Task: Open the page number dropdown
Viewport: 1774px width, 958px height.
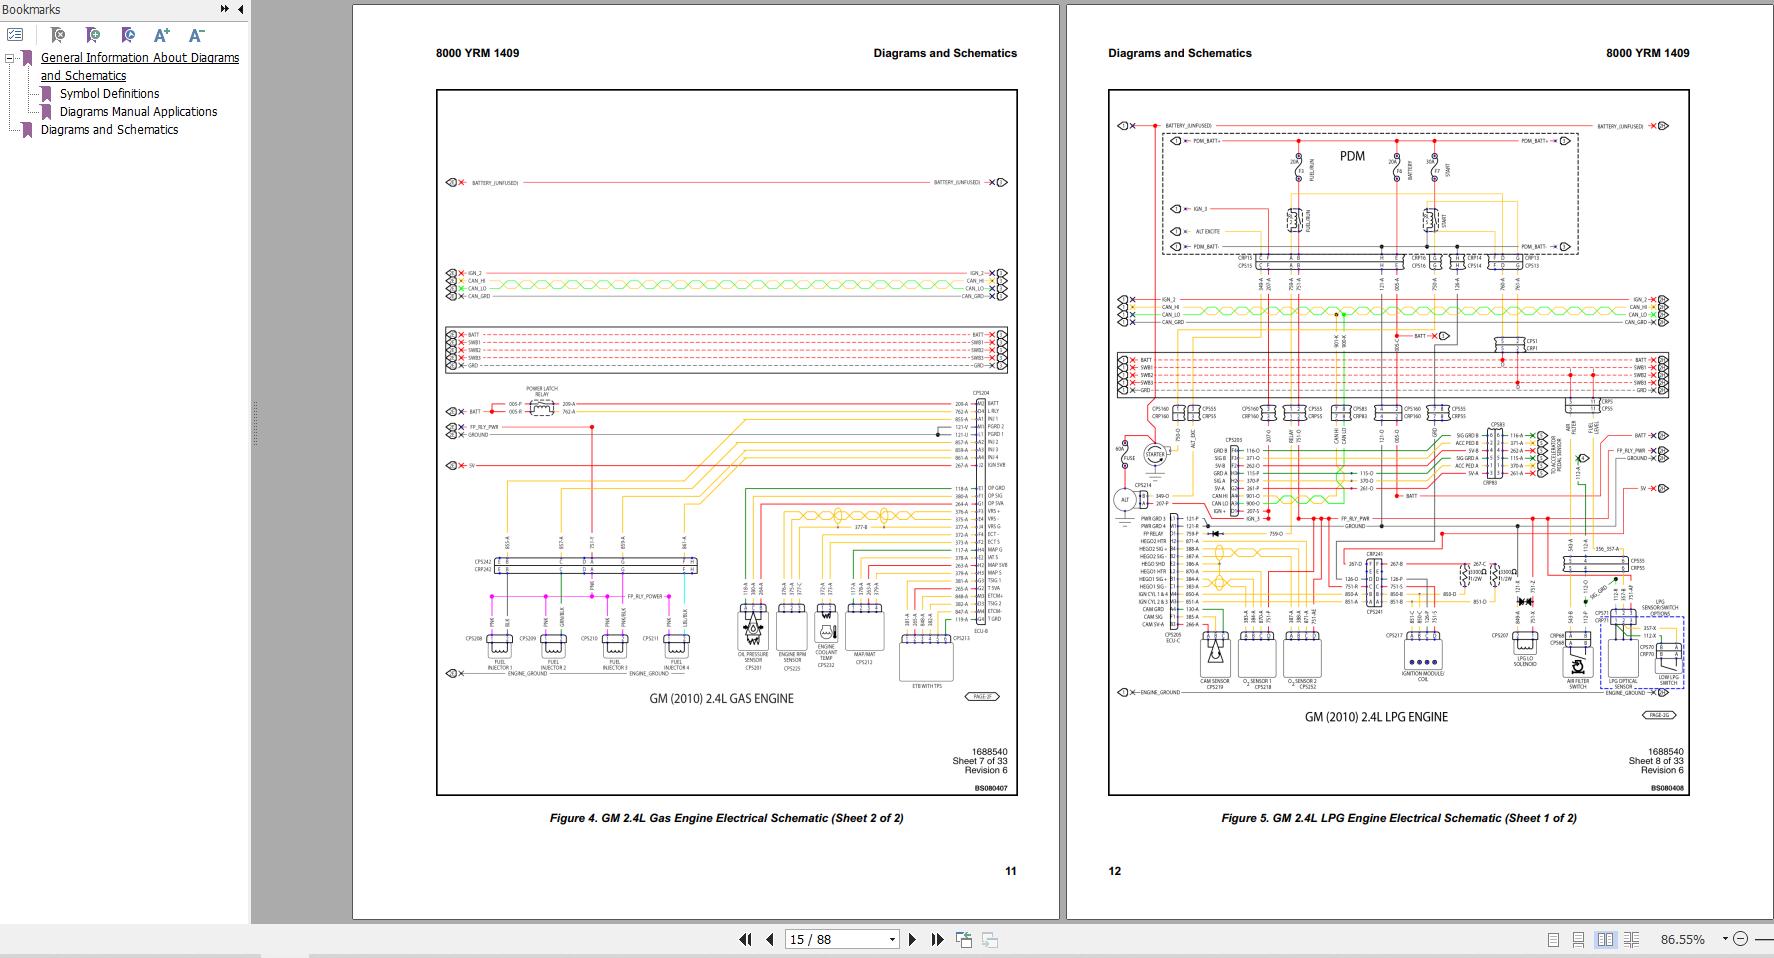Action: (x=892, y=939)
